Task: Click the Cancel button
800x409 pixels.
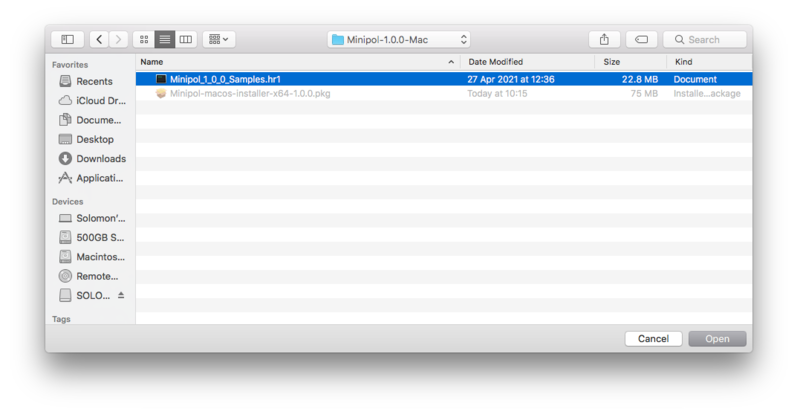Action: (653, 339)
